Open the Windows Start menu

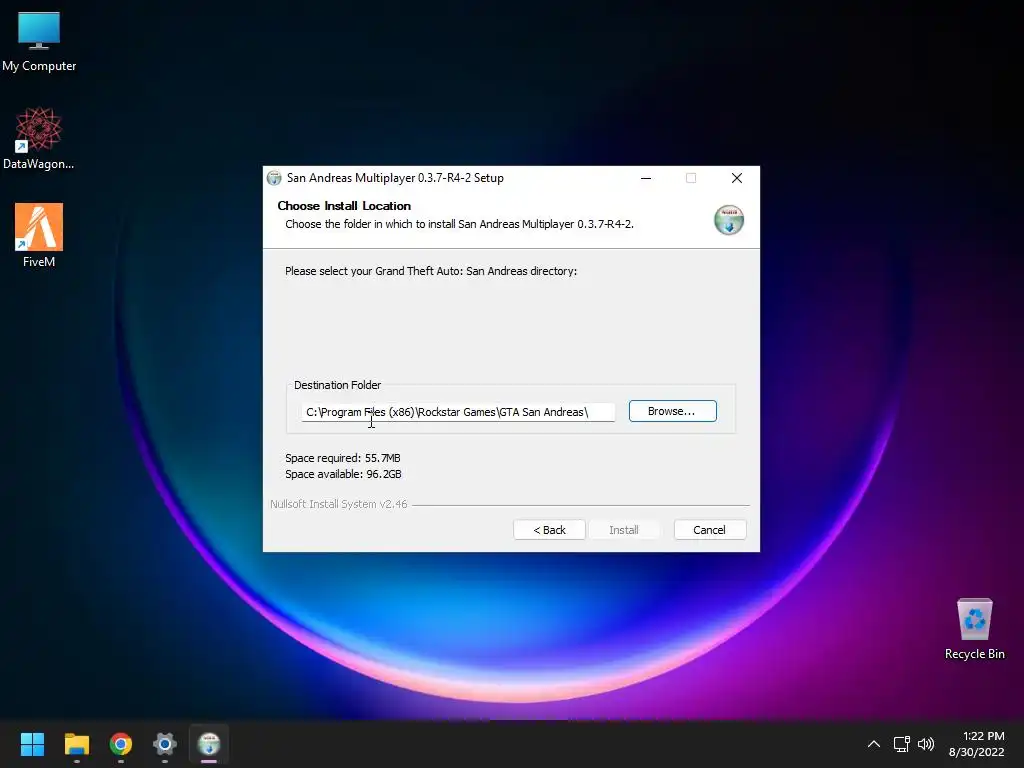pos(32,744)
